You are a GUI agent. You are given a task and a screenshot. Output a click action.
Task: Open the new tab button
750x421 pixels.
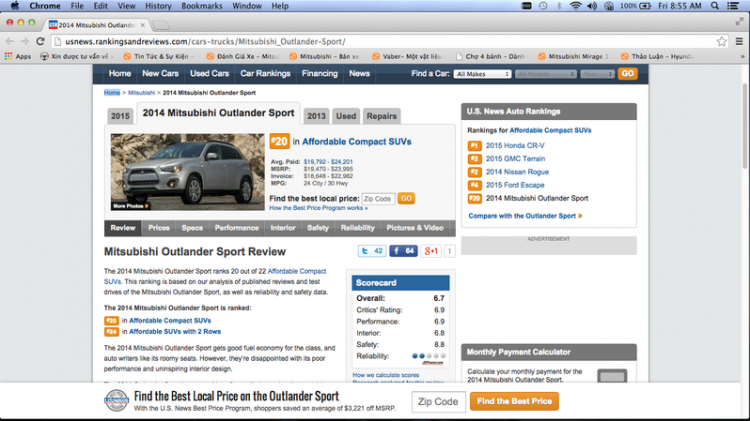tap(161, 25)
